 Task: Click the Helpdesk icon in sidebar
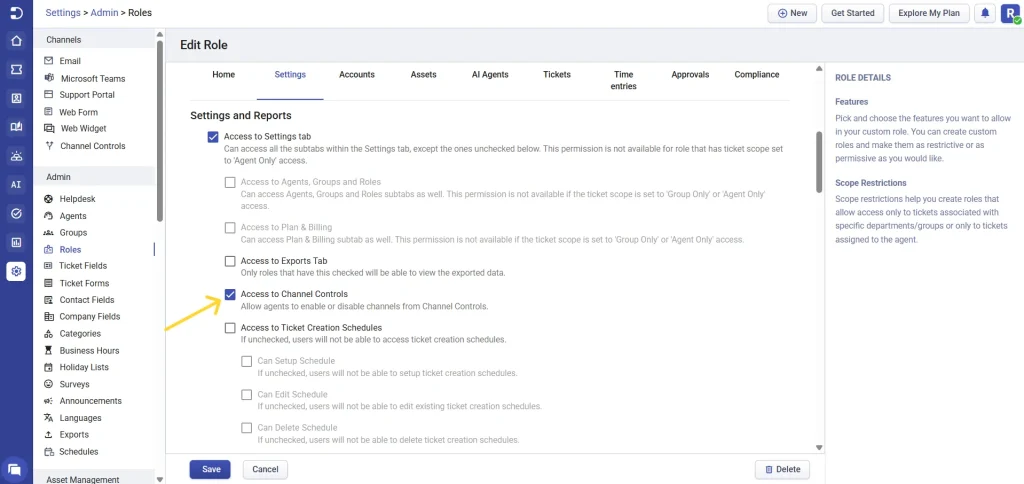(x=48, y=199)
